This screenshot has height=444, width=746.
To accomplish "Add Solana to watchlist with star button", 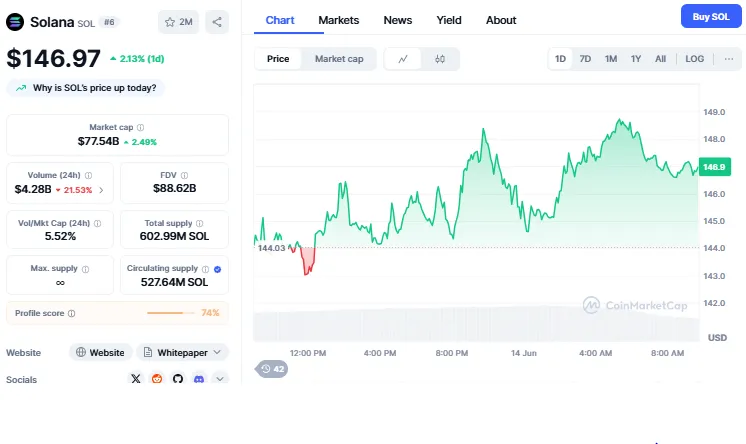I will click(x=179, y=21).
